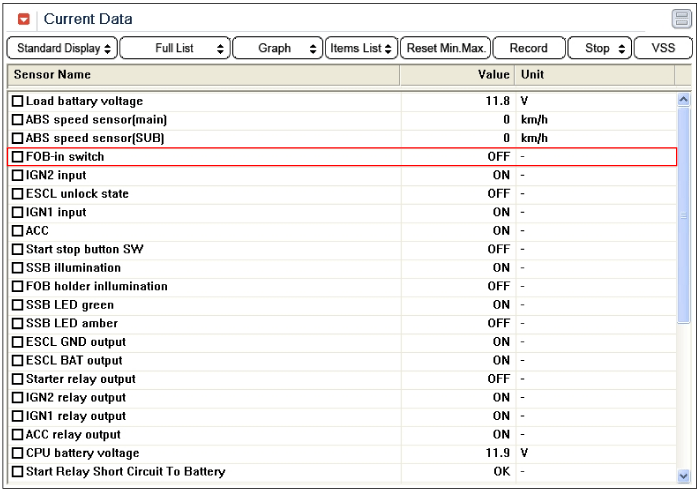Click the OFF value for Start stop button SW

coord(499,249)
